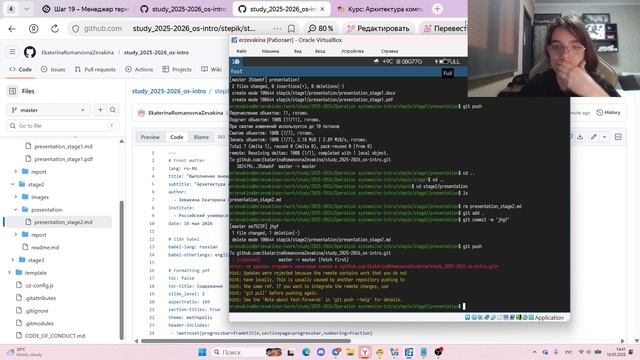Edit the file with pencil icon

point(594,137)
